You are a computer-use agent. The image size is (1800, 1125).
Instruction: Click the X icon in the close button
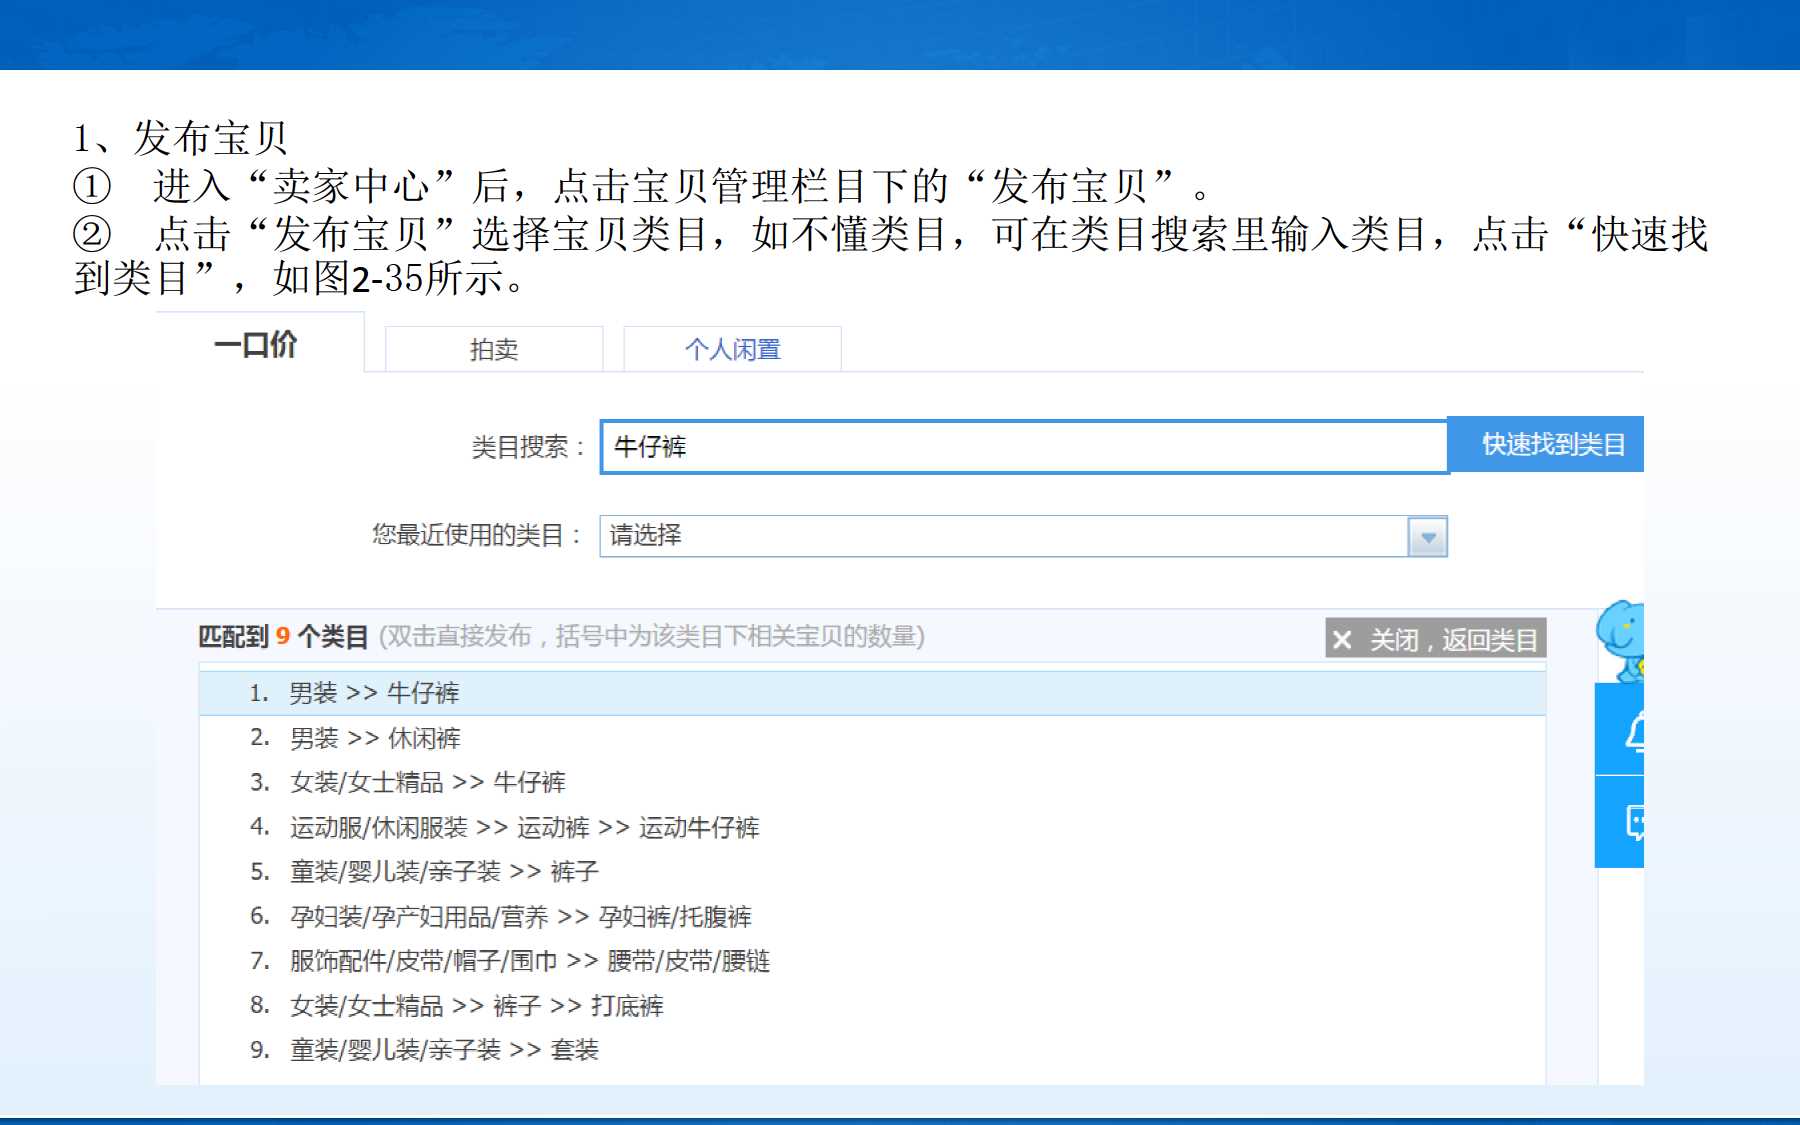point(1342,639)
